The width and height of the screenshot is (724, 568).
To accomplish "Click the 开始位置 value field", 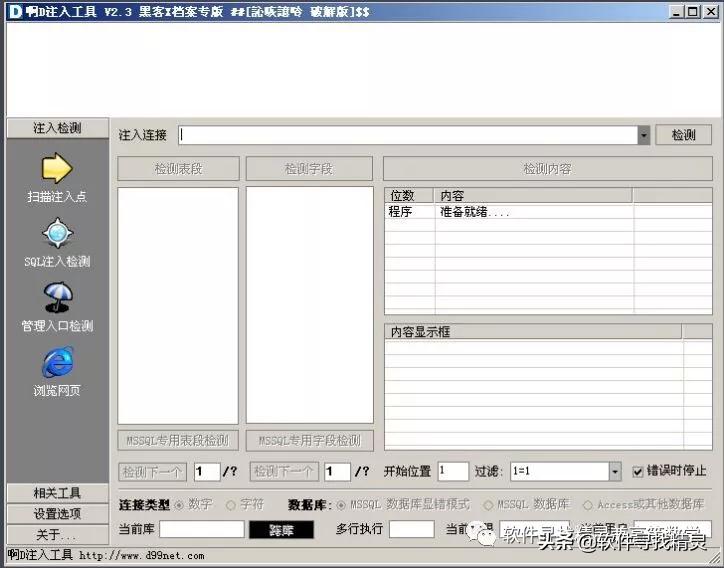I will [453, 471].
